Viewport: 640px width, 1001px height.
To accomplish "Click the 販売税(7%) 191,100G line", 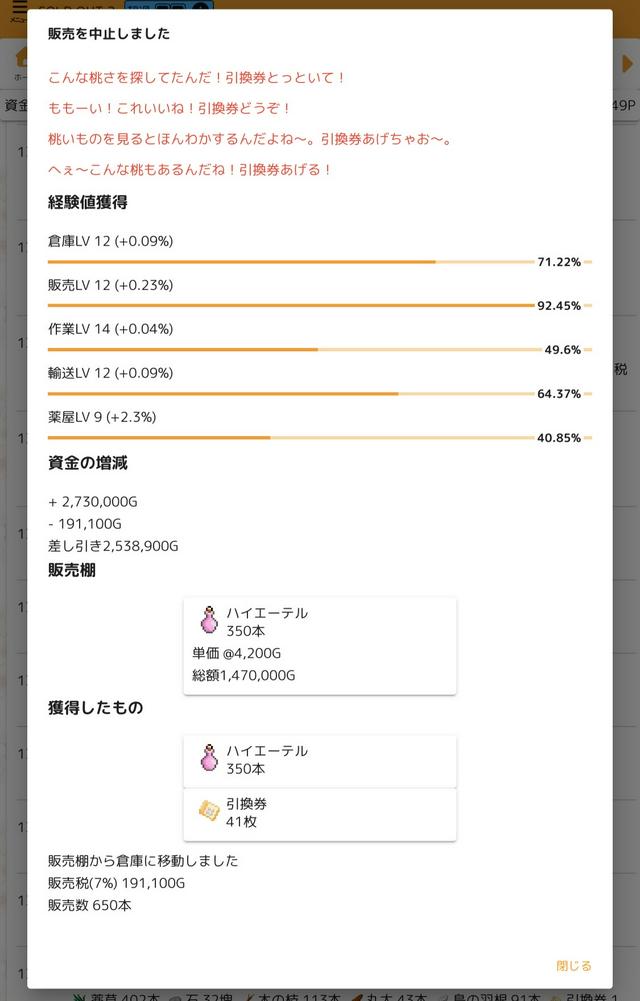I will pyautogui.click(x=116, y=883).
